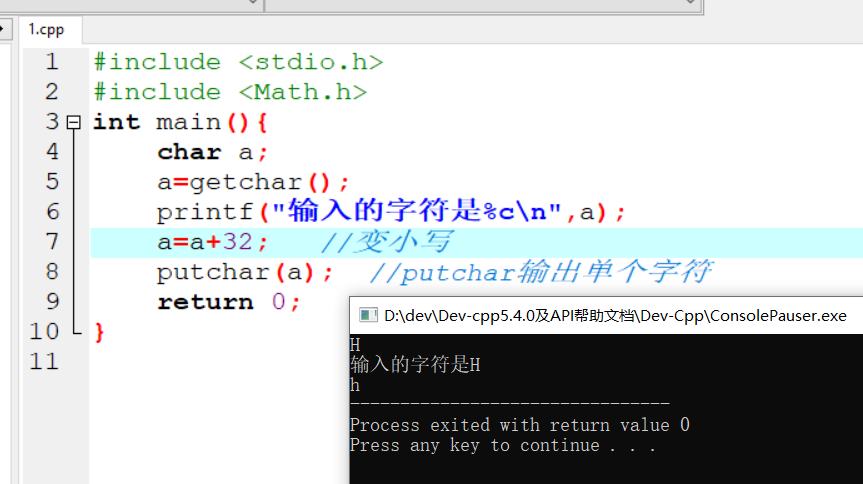Click the left tab scroll arrow

(x=4, y=29)
